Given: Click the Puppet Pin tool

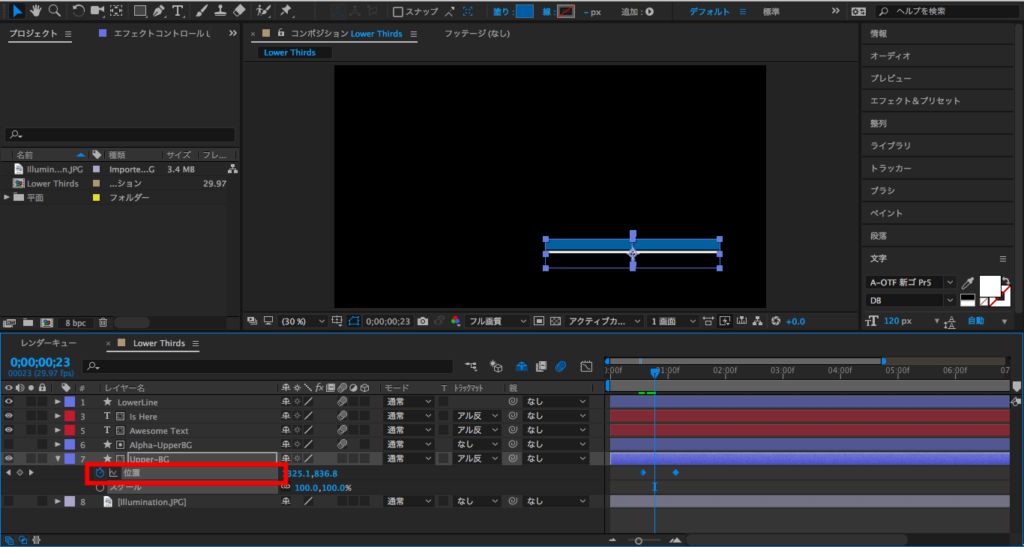Looking at the screenshot, I should (x=287, y=11).
